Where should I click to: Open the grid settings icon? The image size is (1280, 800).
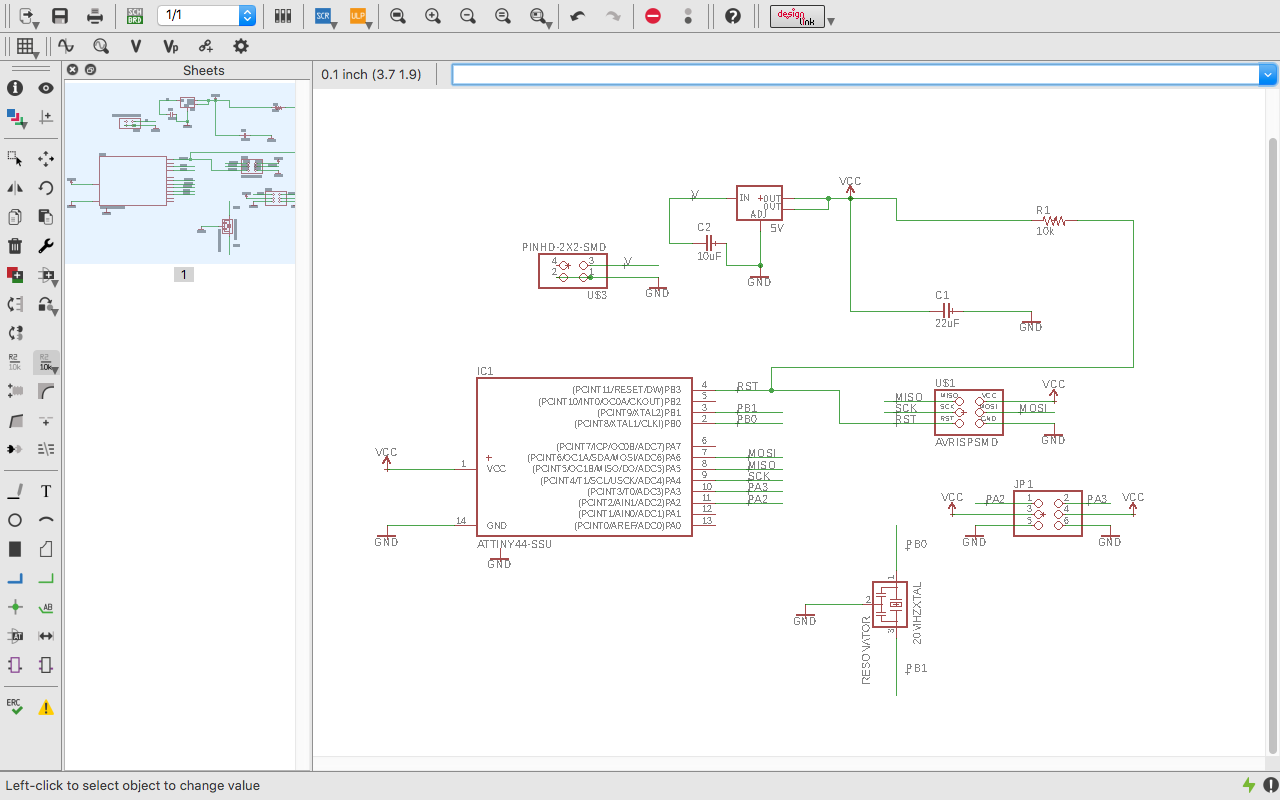coord(27,46)
